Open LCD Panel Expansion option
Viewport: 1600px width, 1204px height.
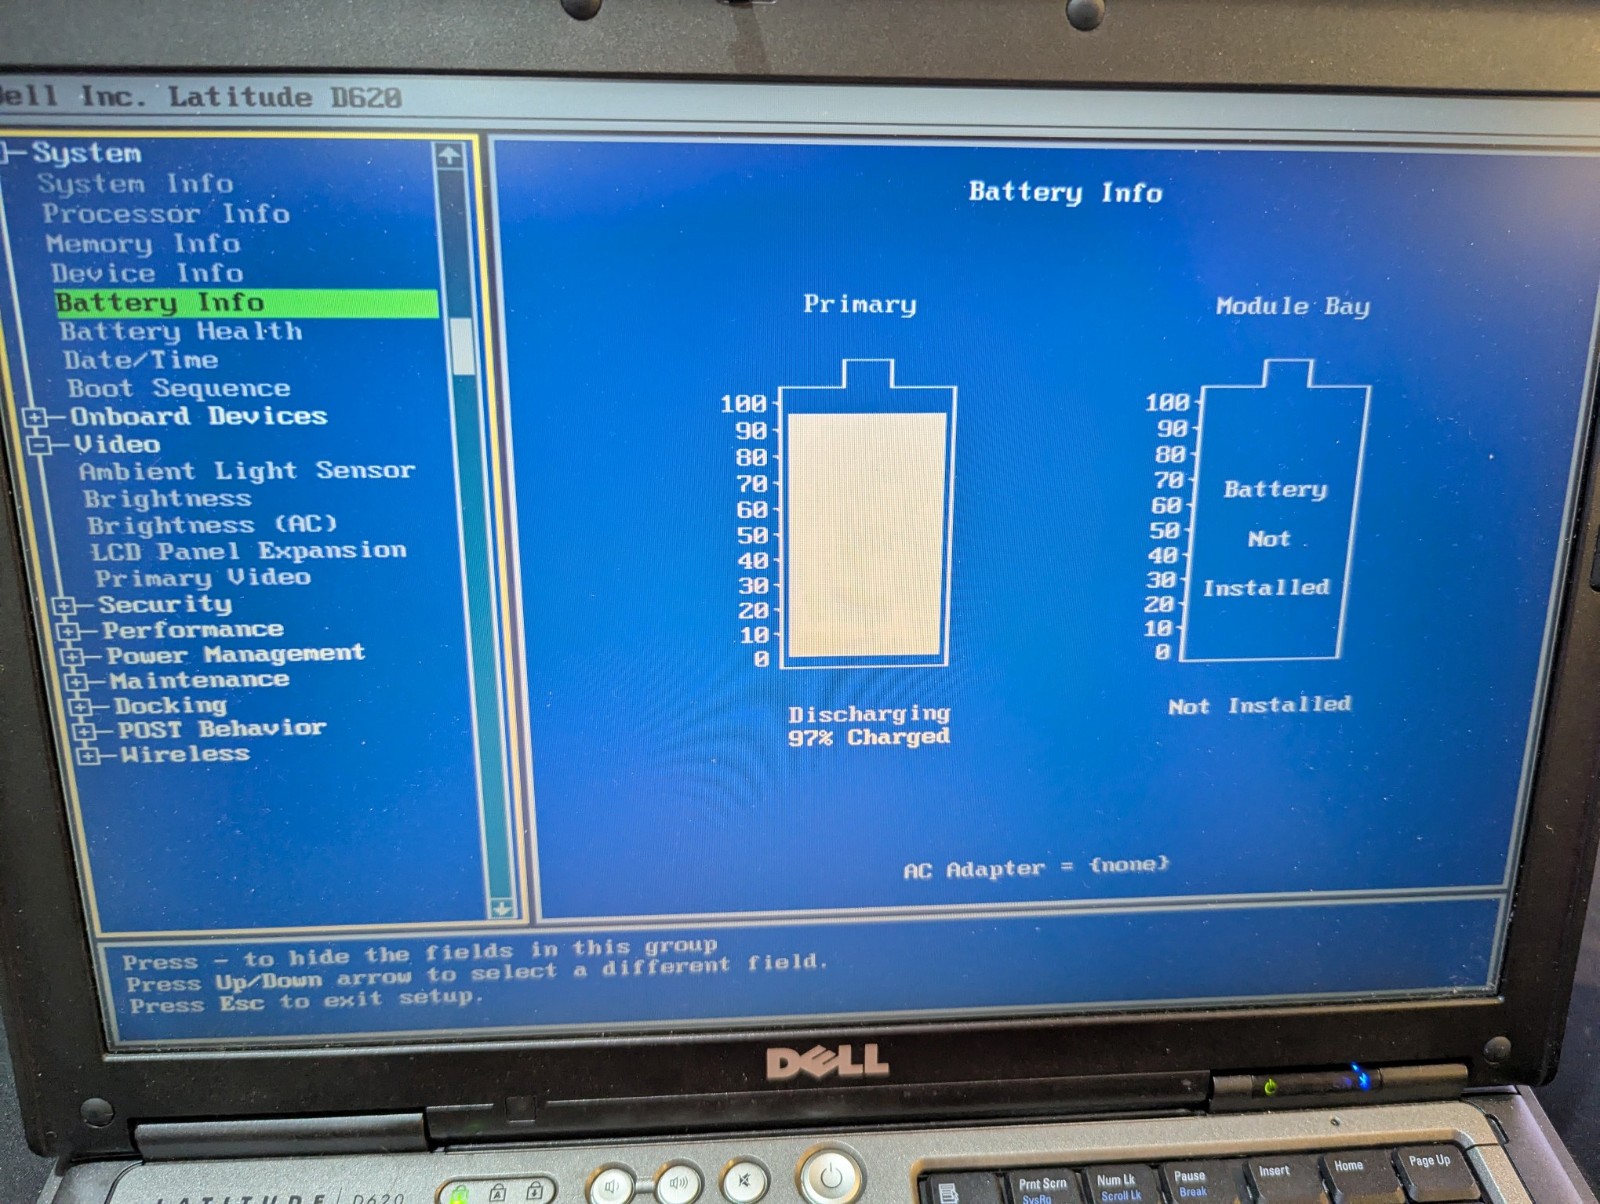pyautogui.click(x=249, y=551)
